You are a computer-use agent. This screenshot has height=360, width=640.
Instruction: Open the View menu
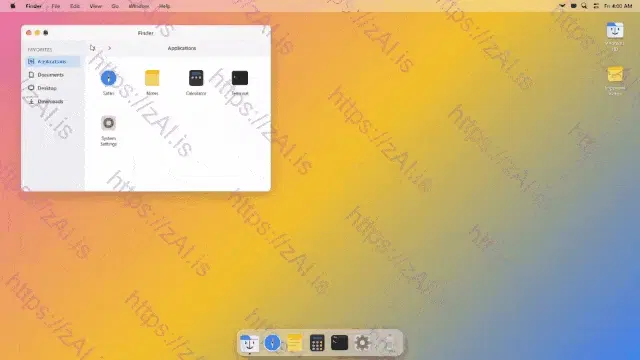pyautogui.click(x=96, y=6)
